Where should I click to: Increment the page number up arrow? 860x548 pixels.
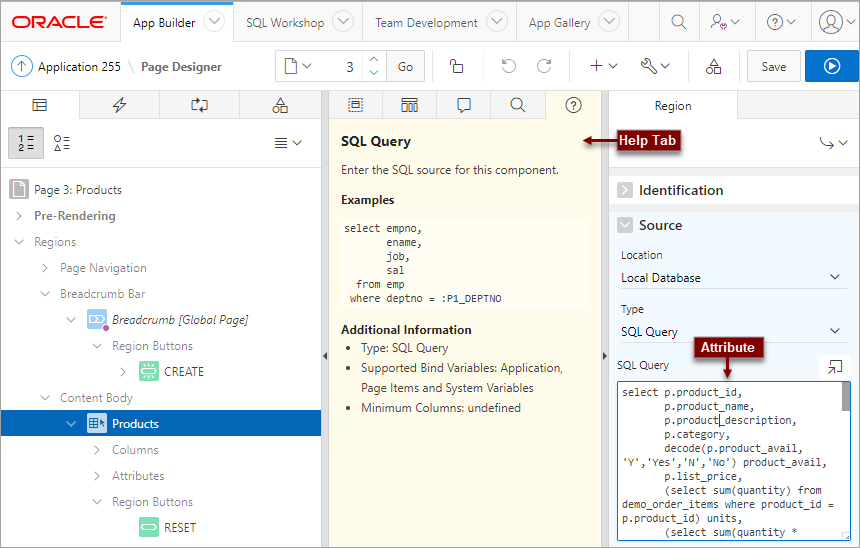(x=374, y=60)
